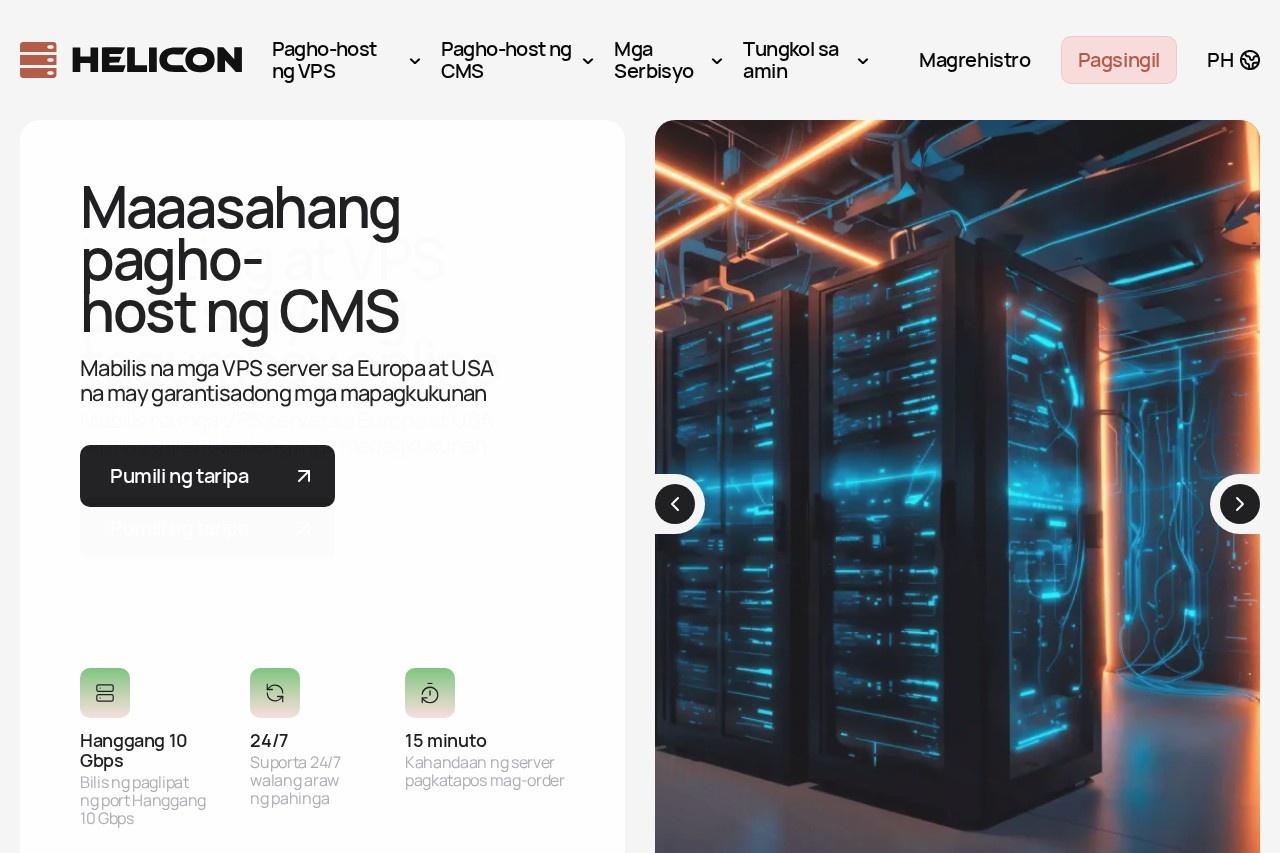Click the 24/7 support refresh icon
The width and height of the screenshot is (1280, 853).
(x=275, y=693)
